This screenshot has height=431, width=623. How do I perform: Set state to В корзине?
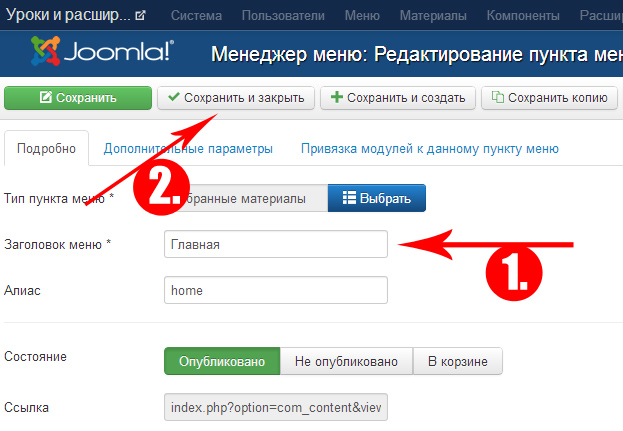(x=458, y=361)
